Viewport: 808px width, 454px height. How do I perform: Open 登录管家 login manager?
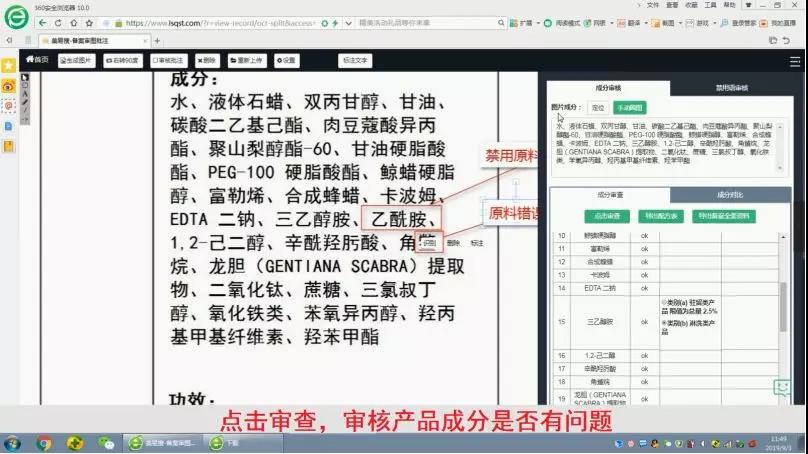click(x=738, y=23)
